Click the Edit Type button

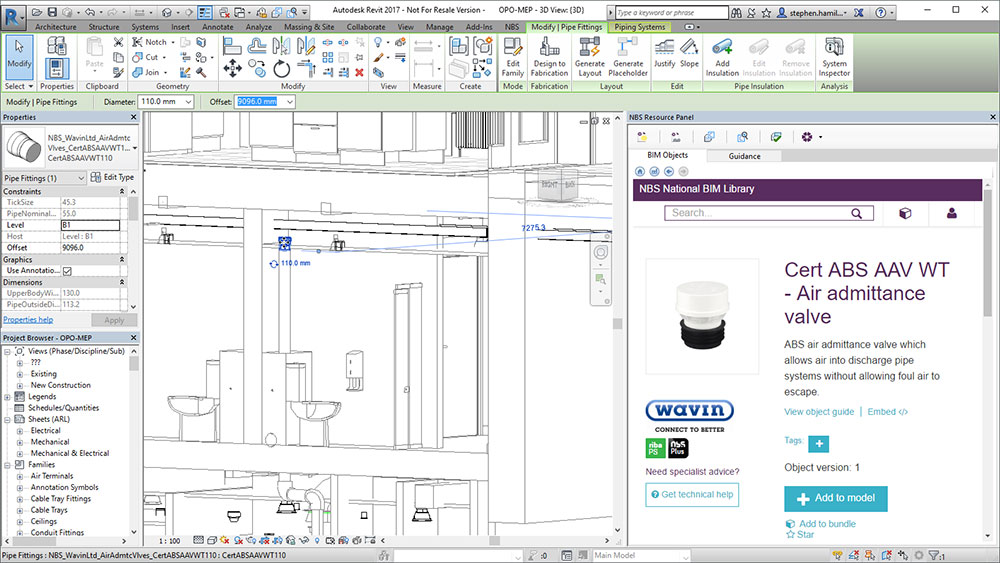(x=112, y=177)
